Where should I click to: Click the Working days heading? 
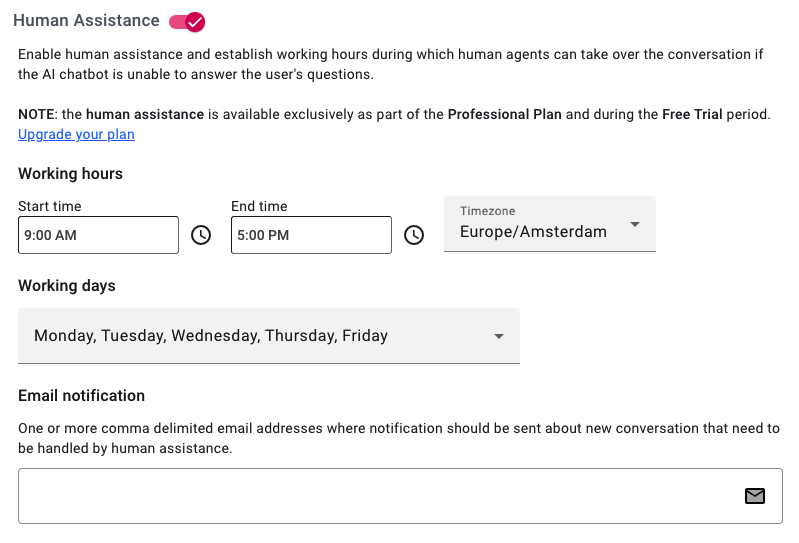tap(67, 286)
